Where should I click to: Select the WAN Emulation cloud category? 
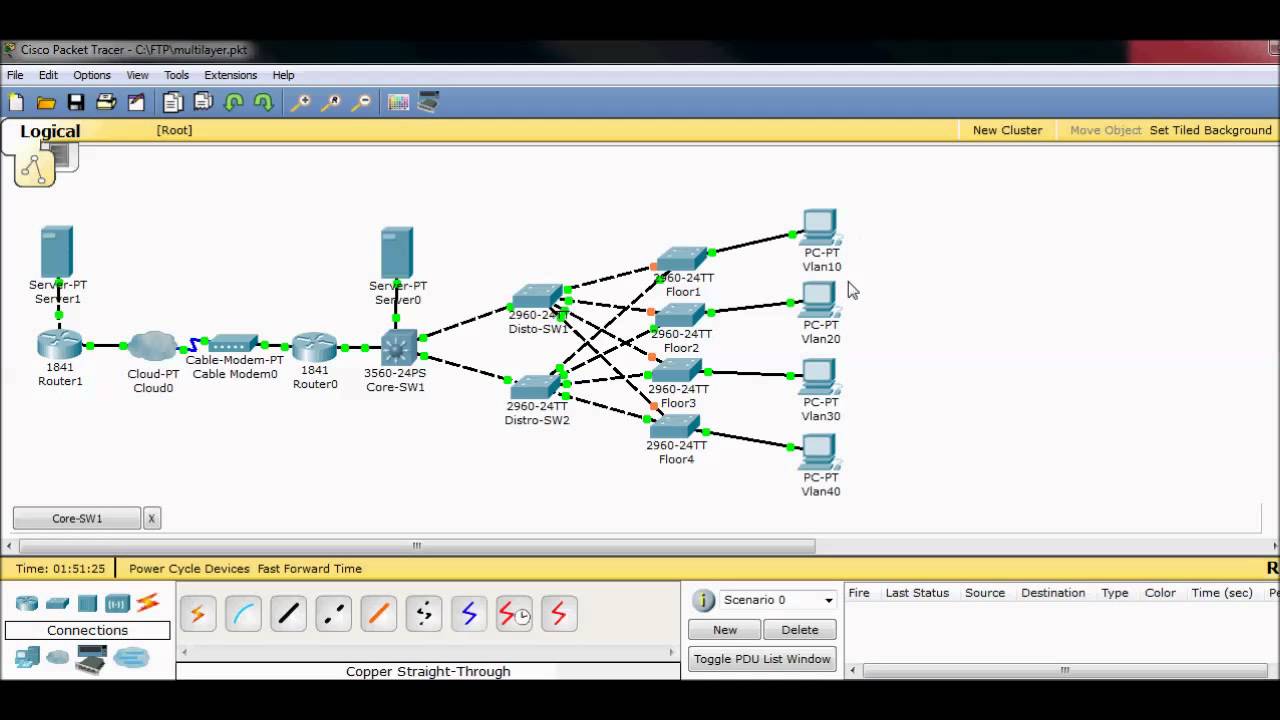tap(58, 658)
